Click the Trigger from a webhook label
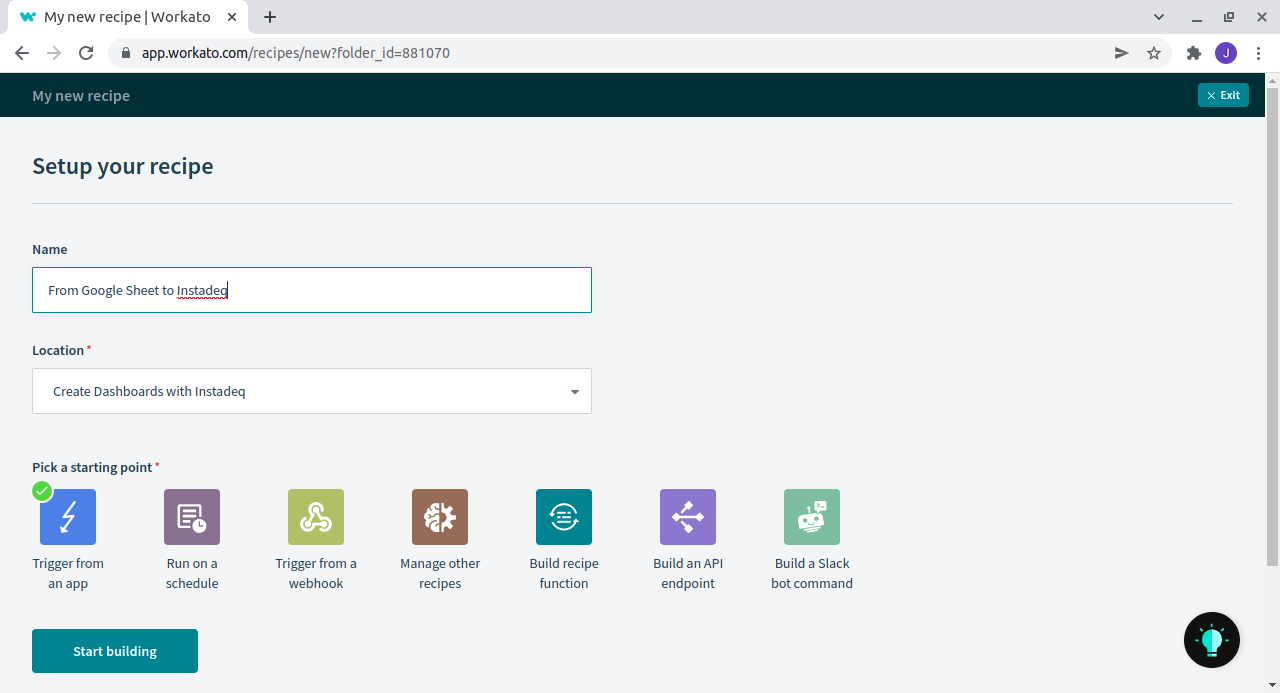 click(x=316, y=573)
